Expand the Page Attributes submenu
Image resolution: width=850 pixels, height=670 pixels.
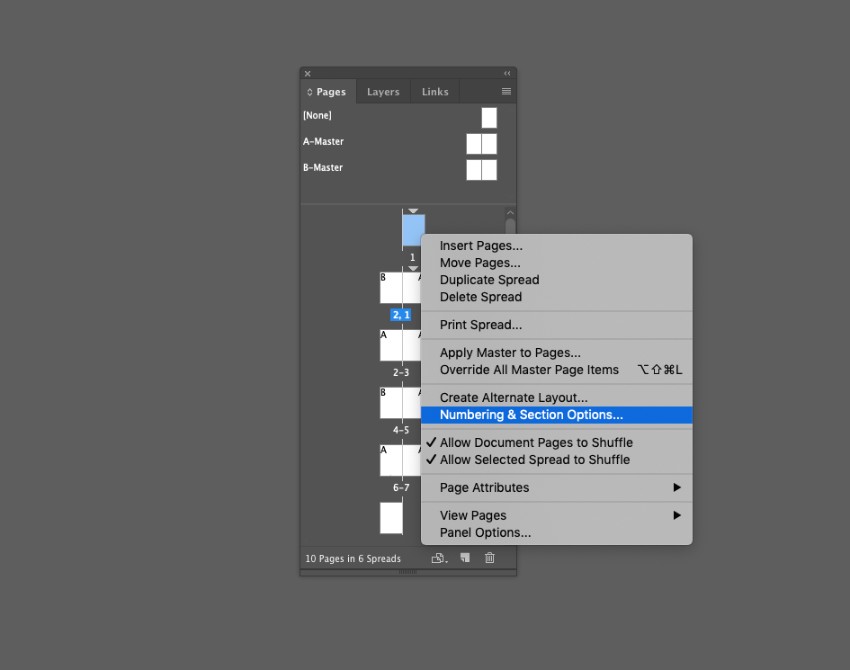tap(556, 487)
